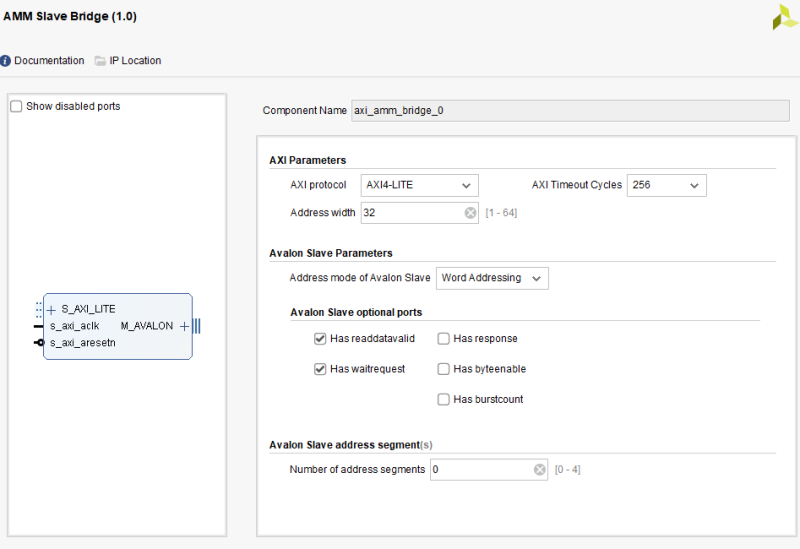The width and height of the screenshot is (800, 549).
Task: Click the Avalon Slave Parameters heading
Action: tap(331, 253)
